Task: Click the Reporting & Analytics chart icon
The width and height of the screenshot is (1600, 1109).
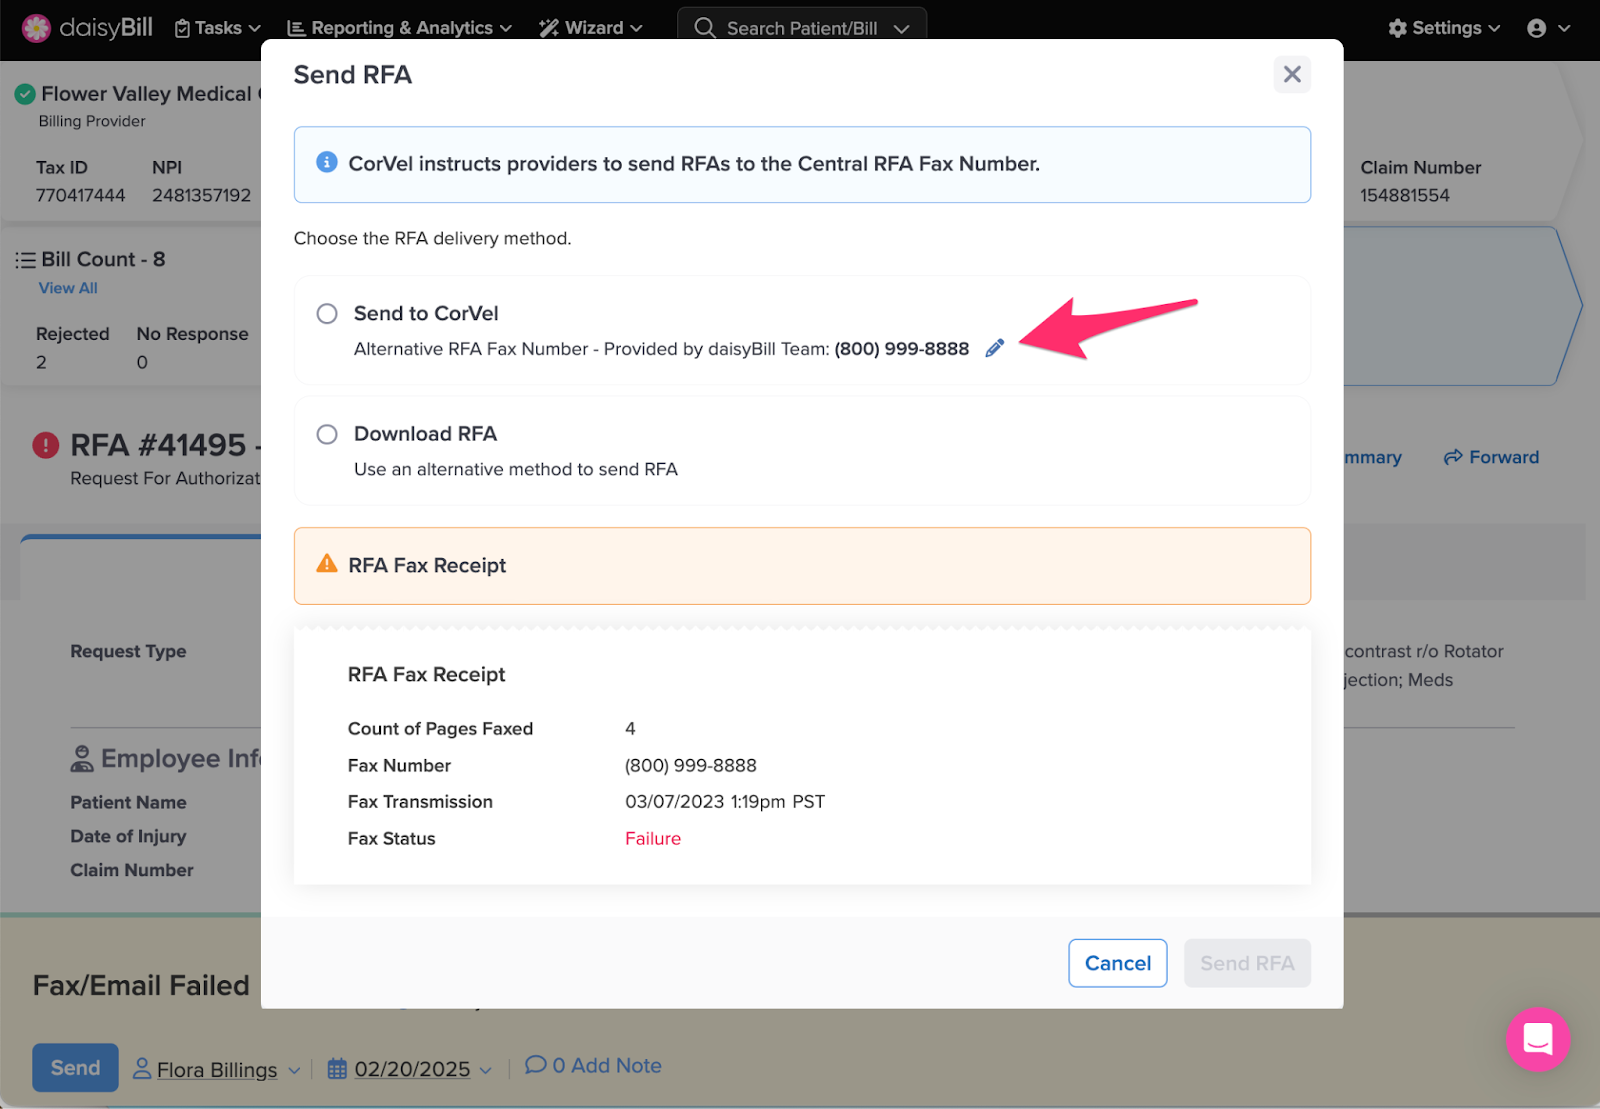Action: click(x=296, y=28)
